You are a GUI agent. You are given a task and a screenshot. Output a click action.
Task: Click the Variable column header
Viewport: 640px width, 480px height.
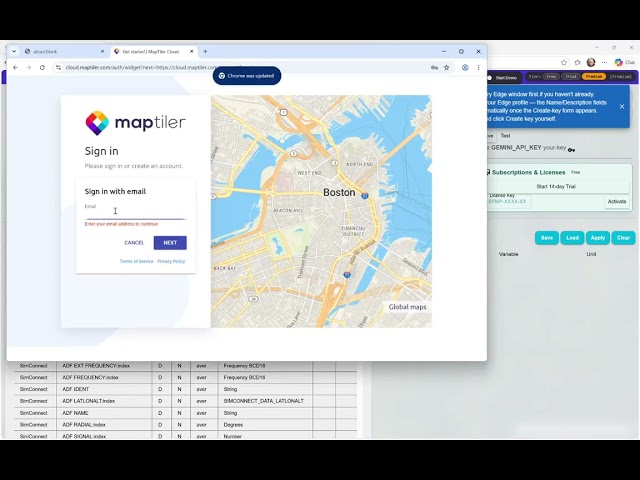tap(509, 254)
